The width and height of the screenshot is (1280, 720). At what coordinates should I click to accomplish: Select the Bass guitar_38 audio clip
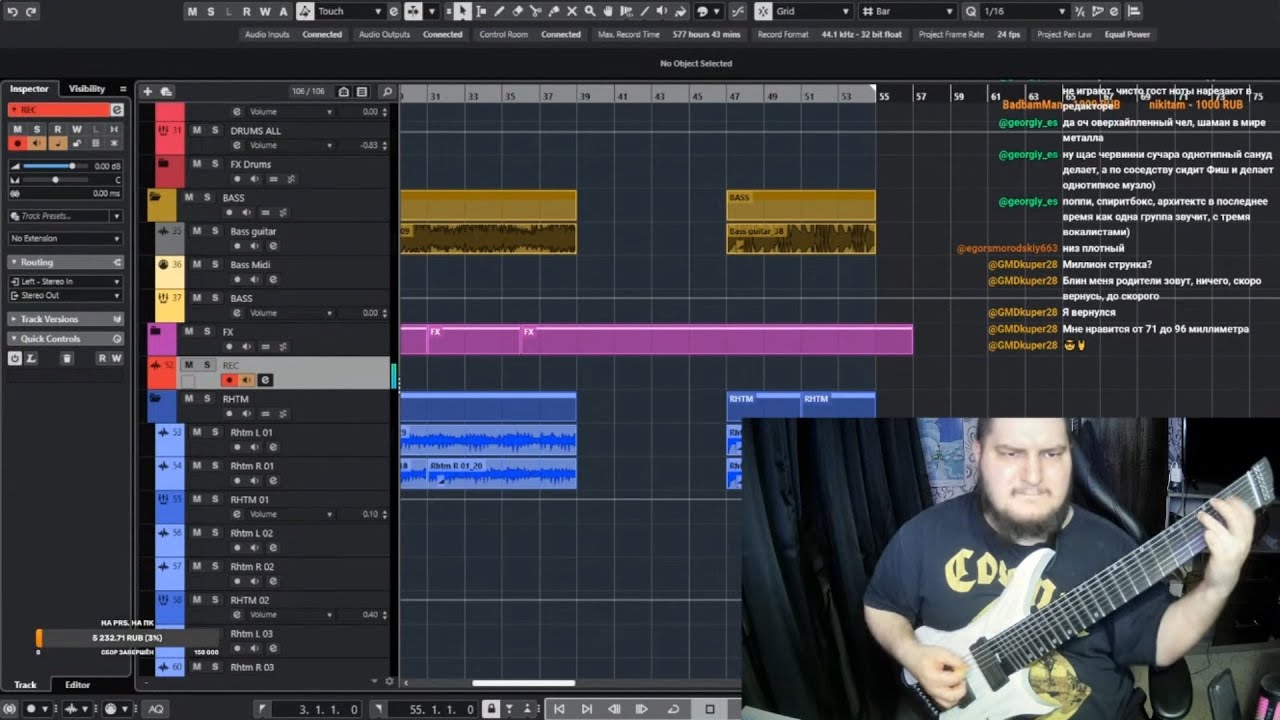800,238
